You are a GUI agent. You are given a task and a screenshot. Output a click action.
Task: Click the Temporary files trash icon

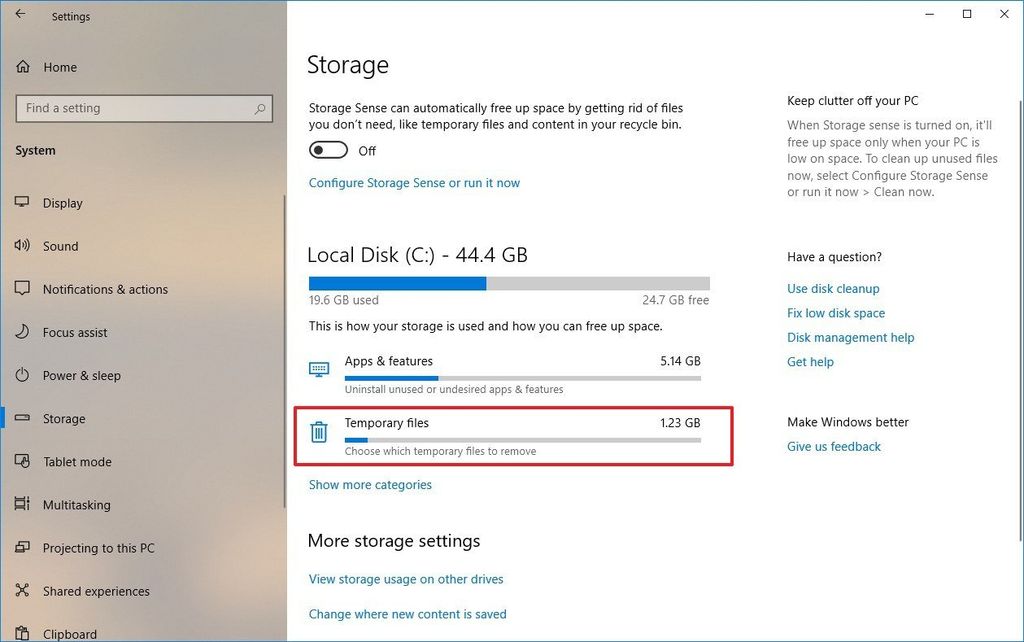[x=318, y=432]
